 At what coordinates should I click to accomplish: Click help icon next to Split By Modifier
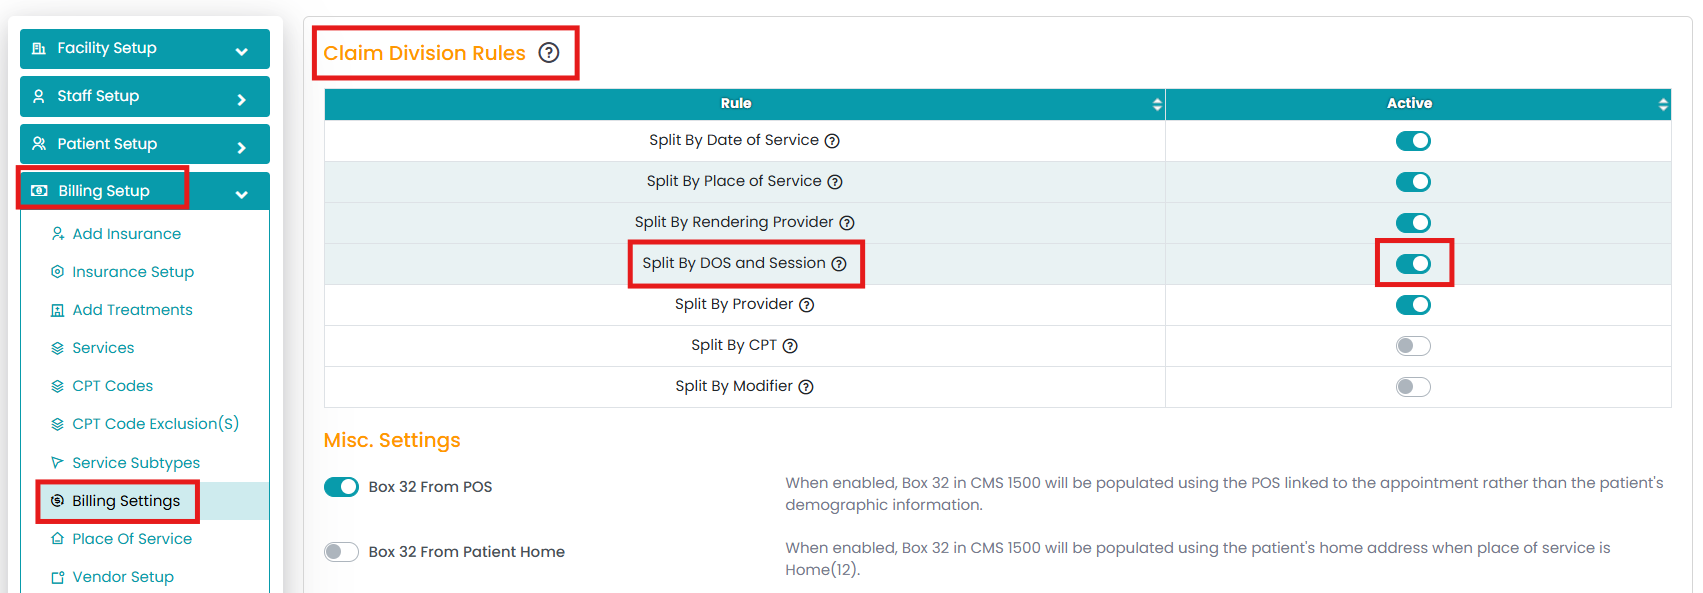coord(806,387)
